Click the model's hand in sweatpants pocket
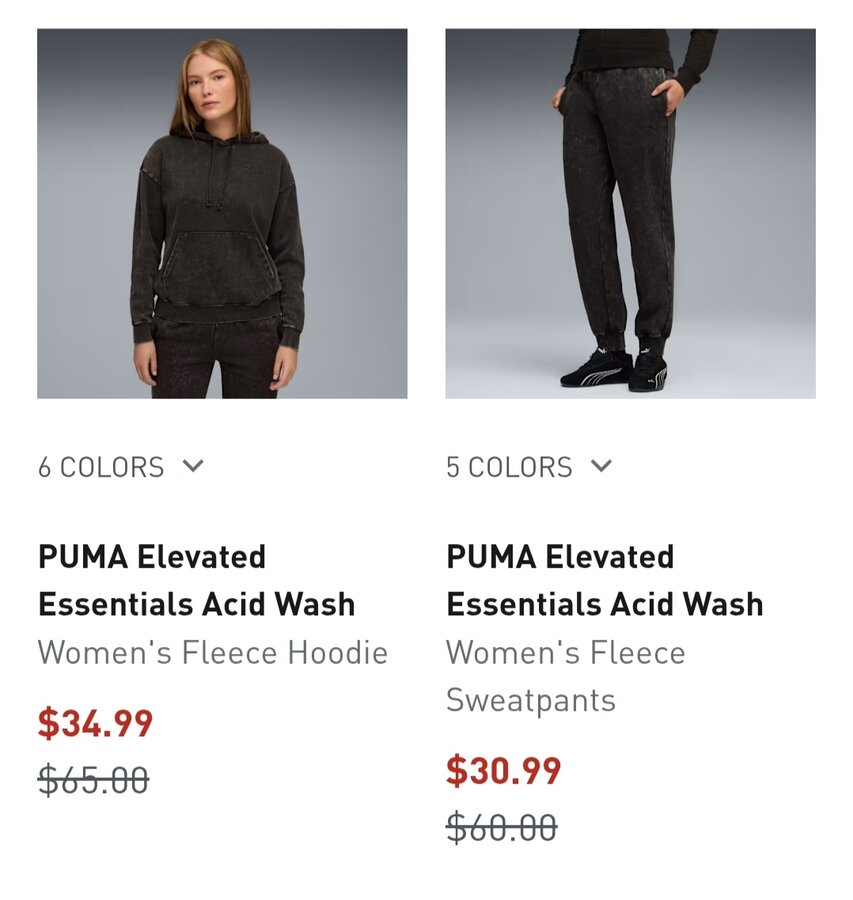 tap(665, 95)
